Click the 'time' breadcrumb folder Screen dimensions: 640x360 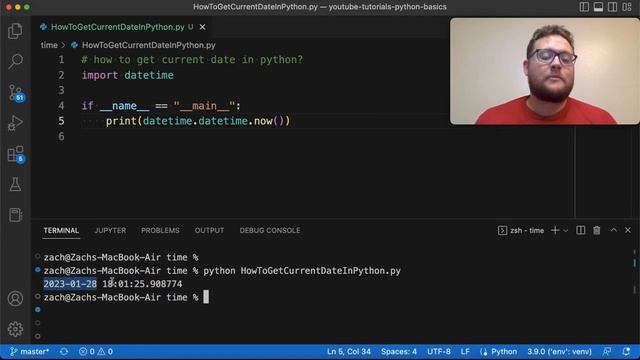click(x=49, y=45)
